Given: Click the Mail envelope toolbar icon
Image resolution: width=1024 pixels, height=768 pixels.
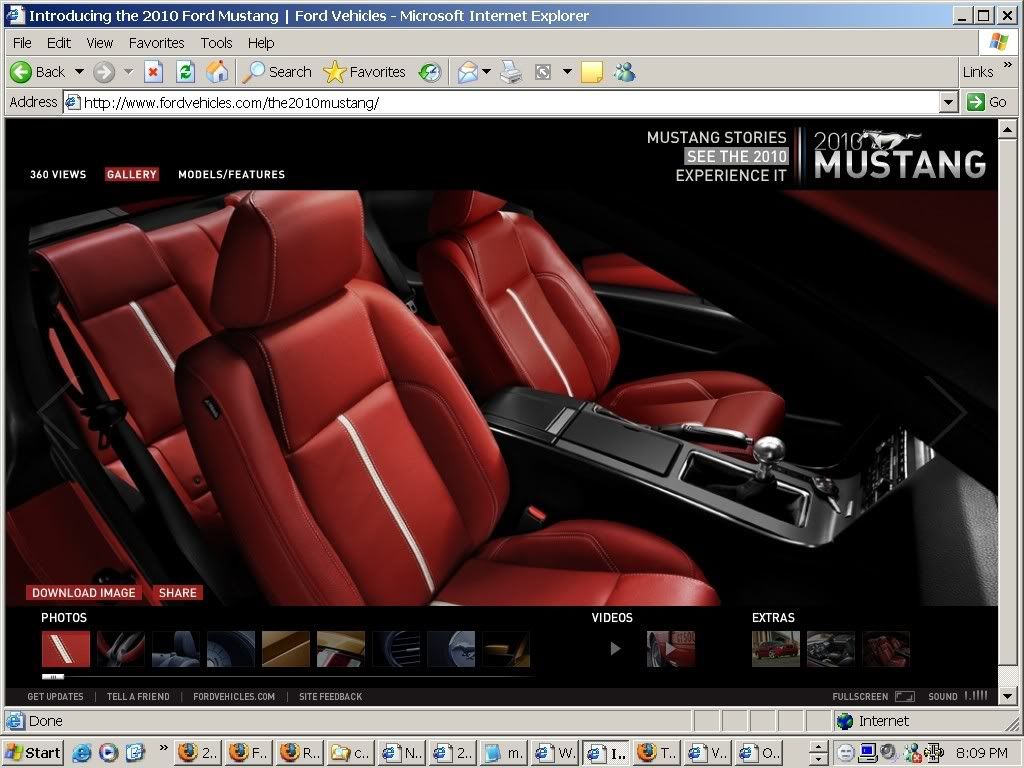Looking at the screenshot, I should coord(468,72).
